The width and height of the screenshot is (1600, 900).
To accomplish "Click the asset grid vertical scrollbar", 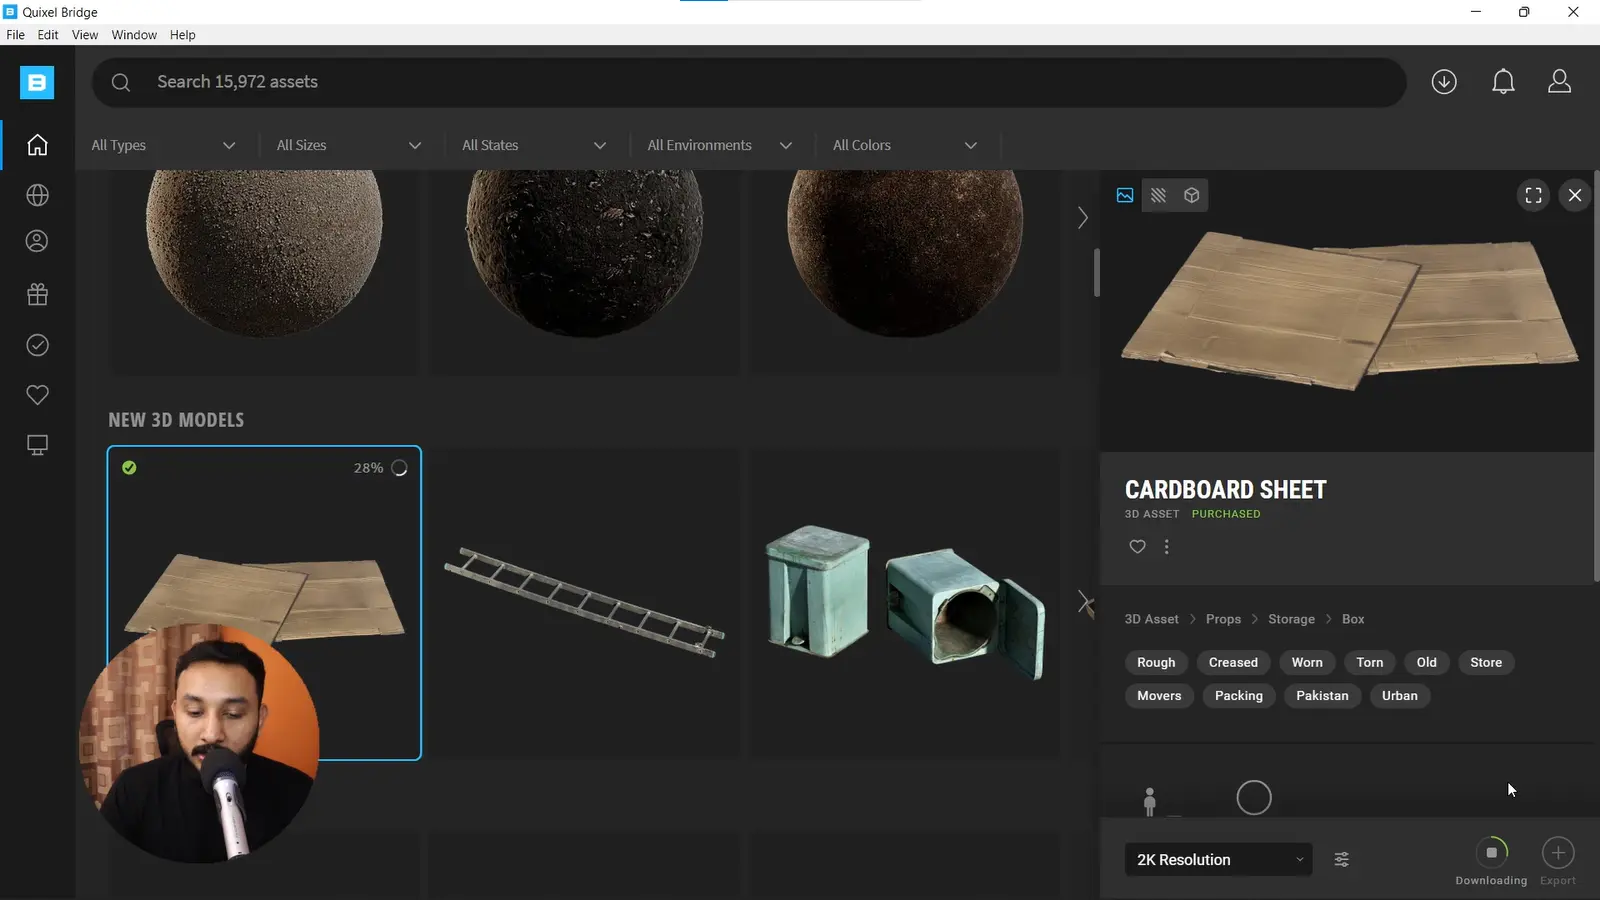I will pyautogui.click(x=1097, y=272).
